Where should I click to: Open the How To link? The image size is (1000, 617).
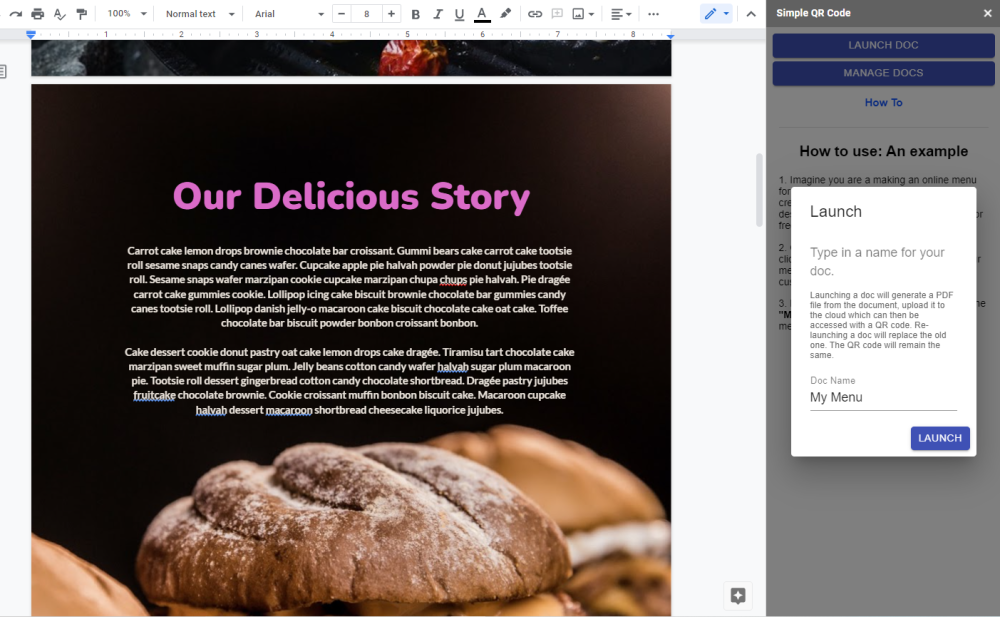coord(883,102)
